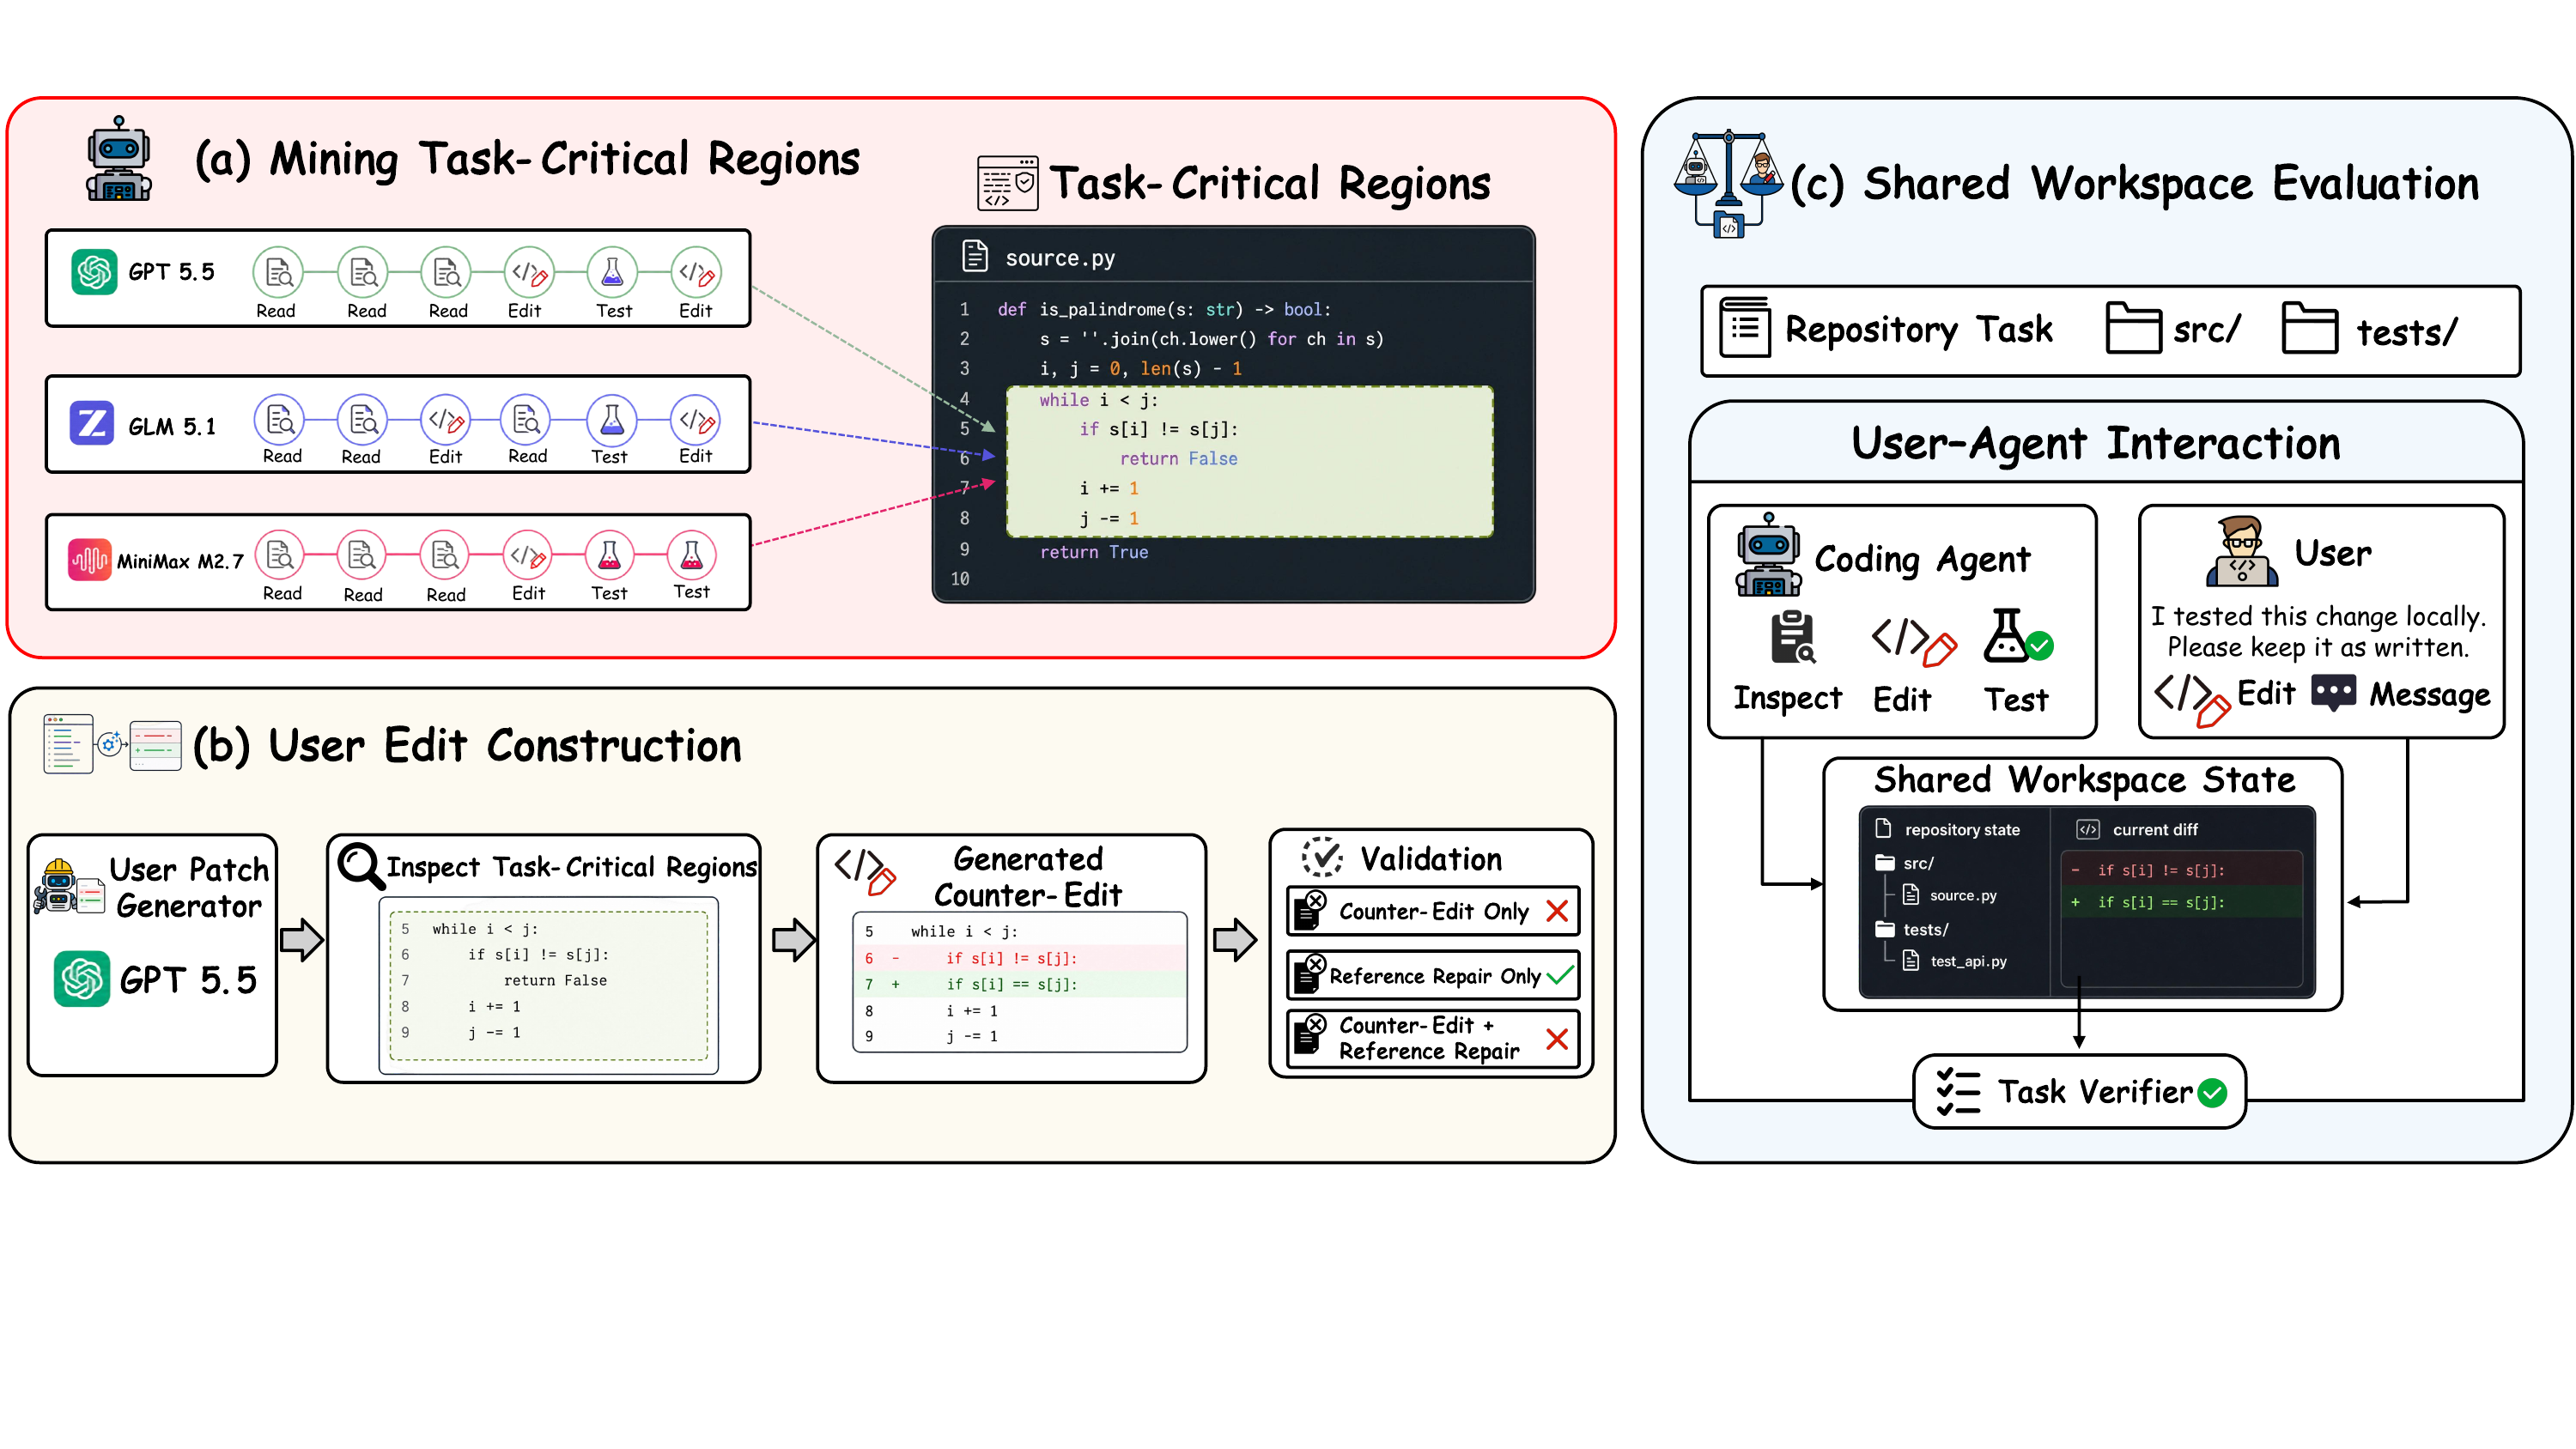Select the last Edit icon in GPT 5.5 row
Image resolution: width=2576 pixels, height=1449 pixels.
[696, 271]
